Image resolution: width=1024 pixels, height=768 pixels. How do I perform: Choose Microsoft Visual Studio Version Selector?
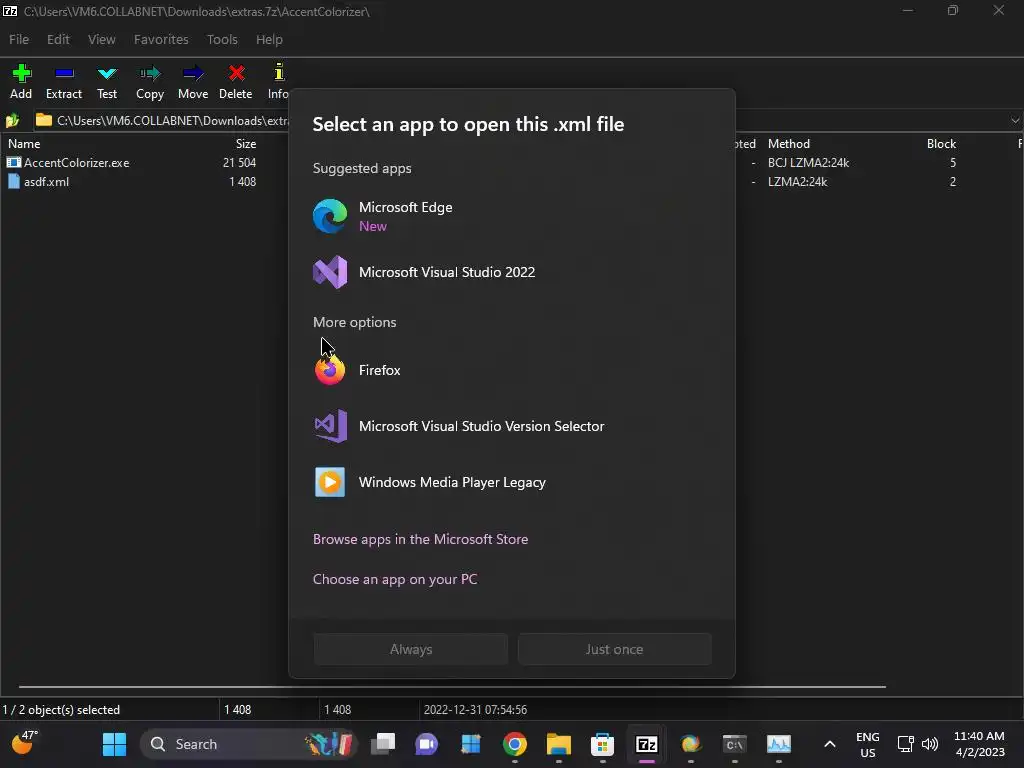[511, 426]
